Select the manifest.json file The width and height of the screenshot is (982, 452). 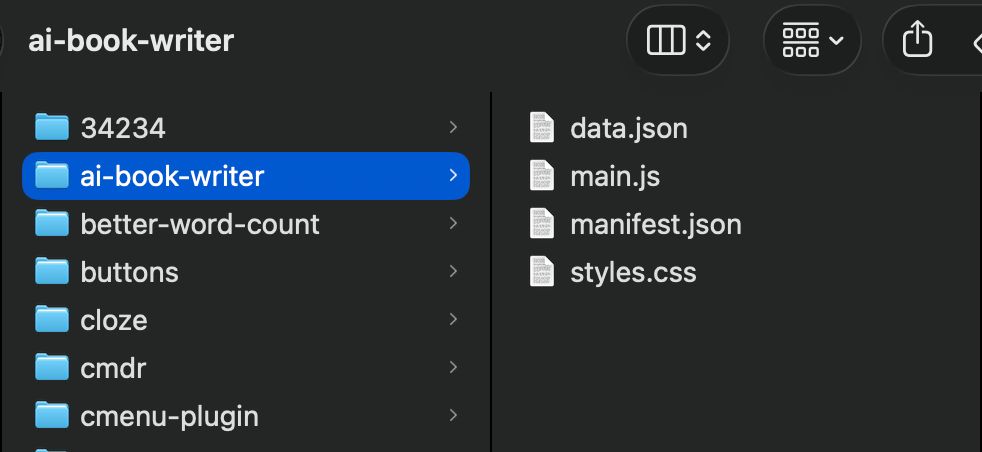point(655,224)
